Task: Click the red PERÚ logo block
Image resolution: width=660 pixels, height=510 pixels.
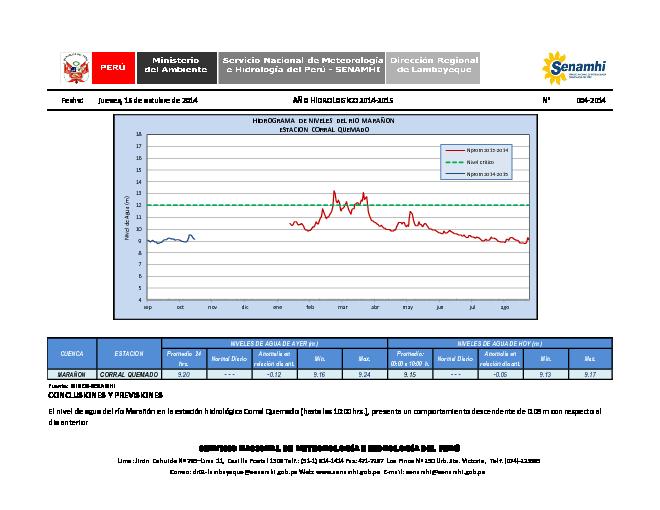Action: pos(112,67)
